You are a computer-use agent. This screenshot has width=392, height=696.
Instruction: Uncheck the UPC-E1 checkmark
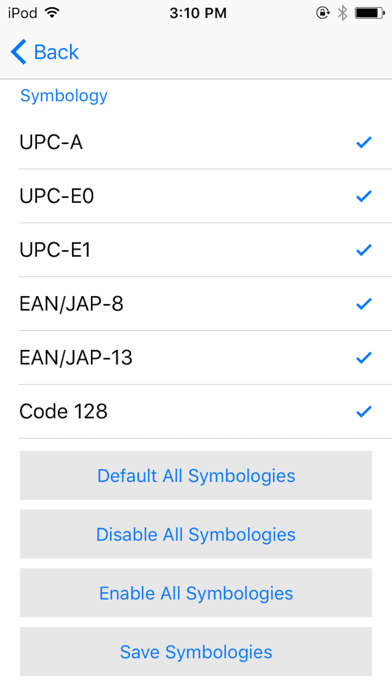coord(364,250)
